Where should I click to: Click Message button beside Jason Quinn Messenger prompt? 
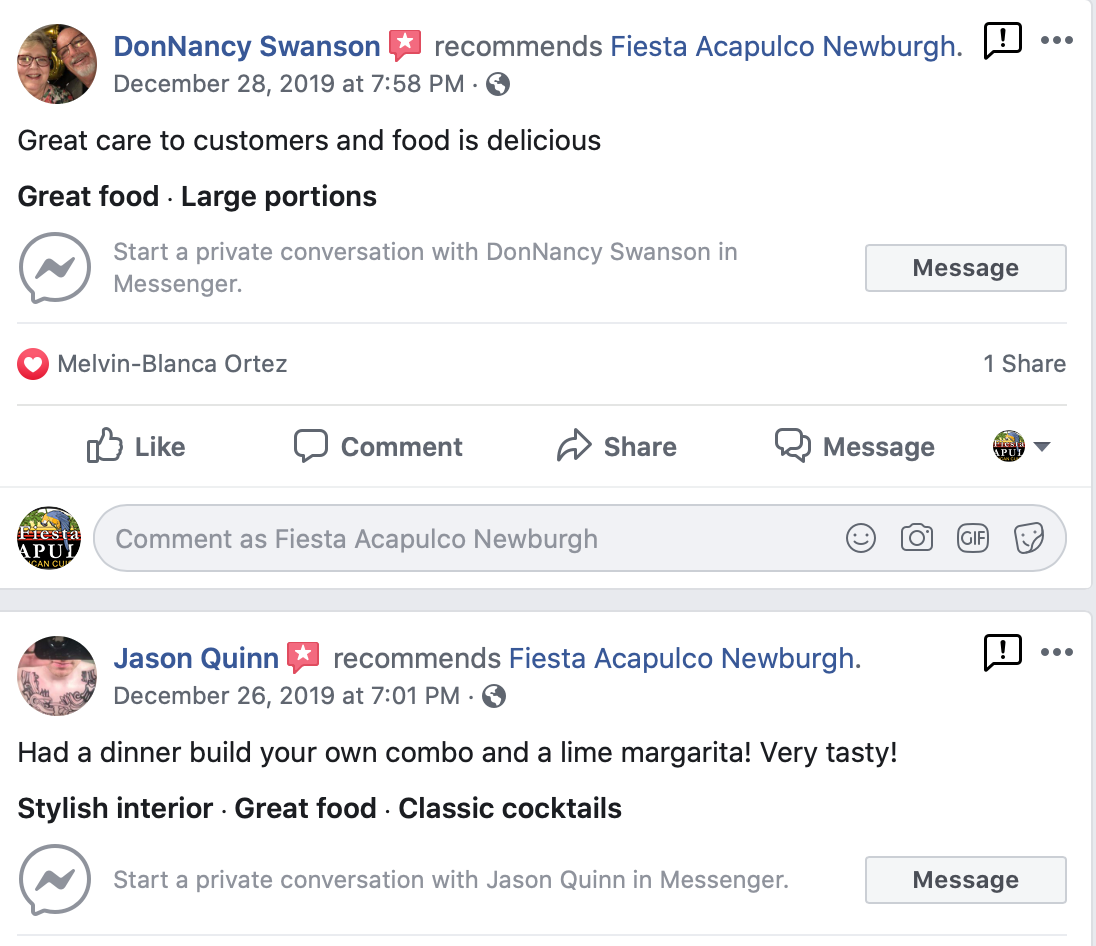click(x=965, y=880)
